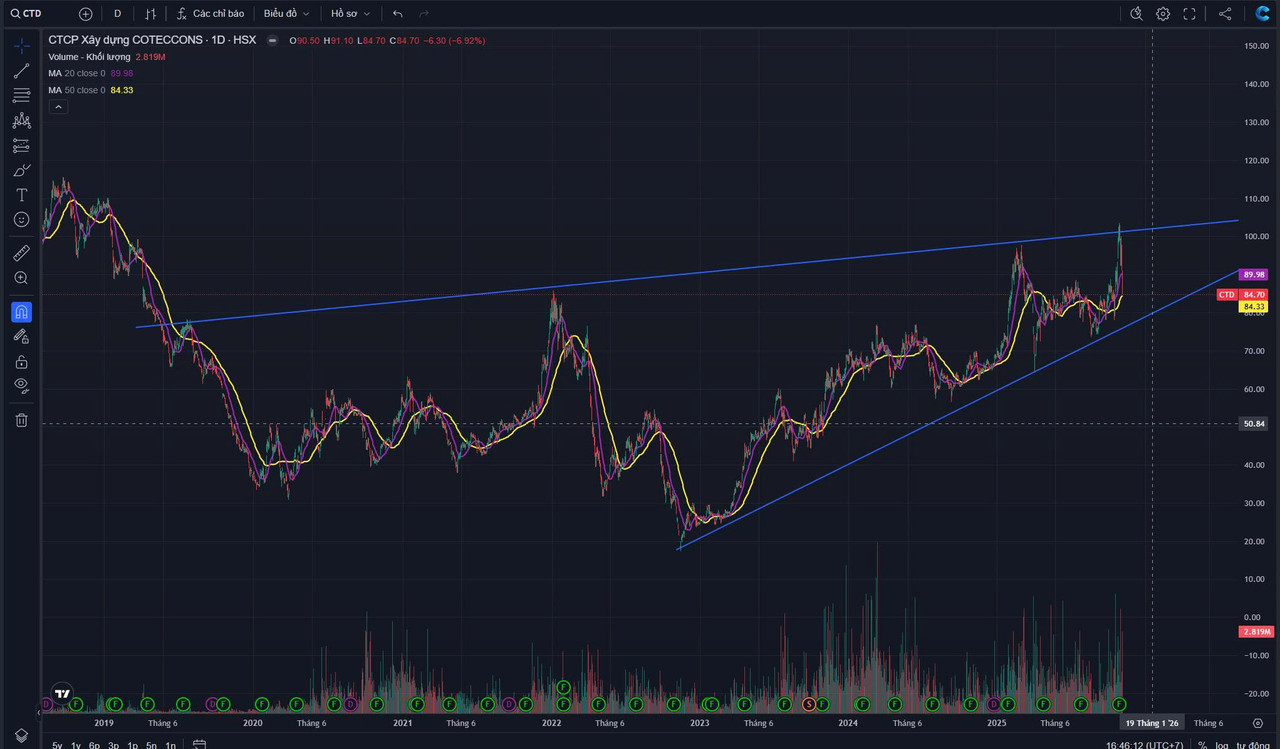Open the go-to-date calendar icon

(199, 745)
